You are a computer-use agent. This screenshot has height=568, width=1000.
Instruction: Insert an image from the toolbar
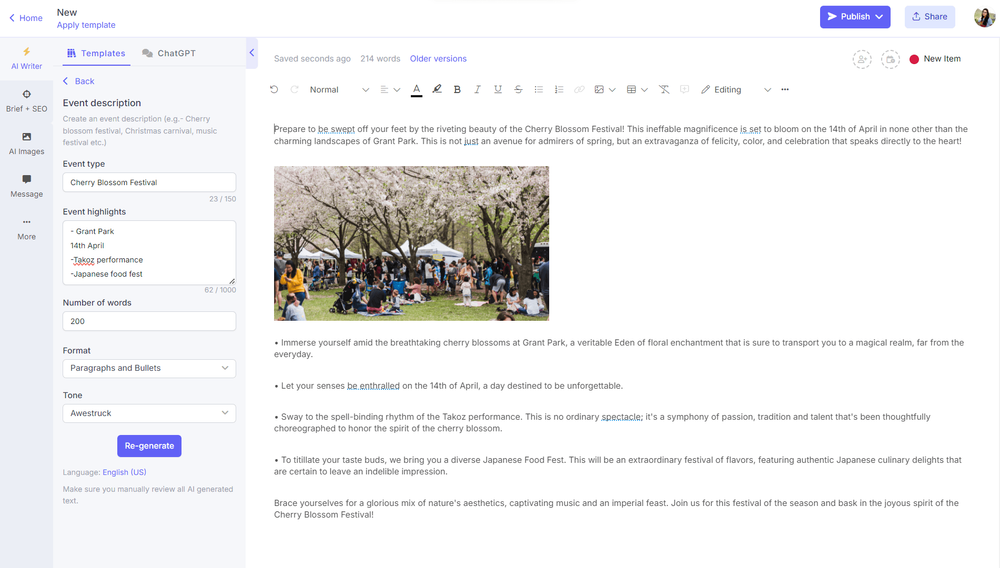click(x=599, y=89)
